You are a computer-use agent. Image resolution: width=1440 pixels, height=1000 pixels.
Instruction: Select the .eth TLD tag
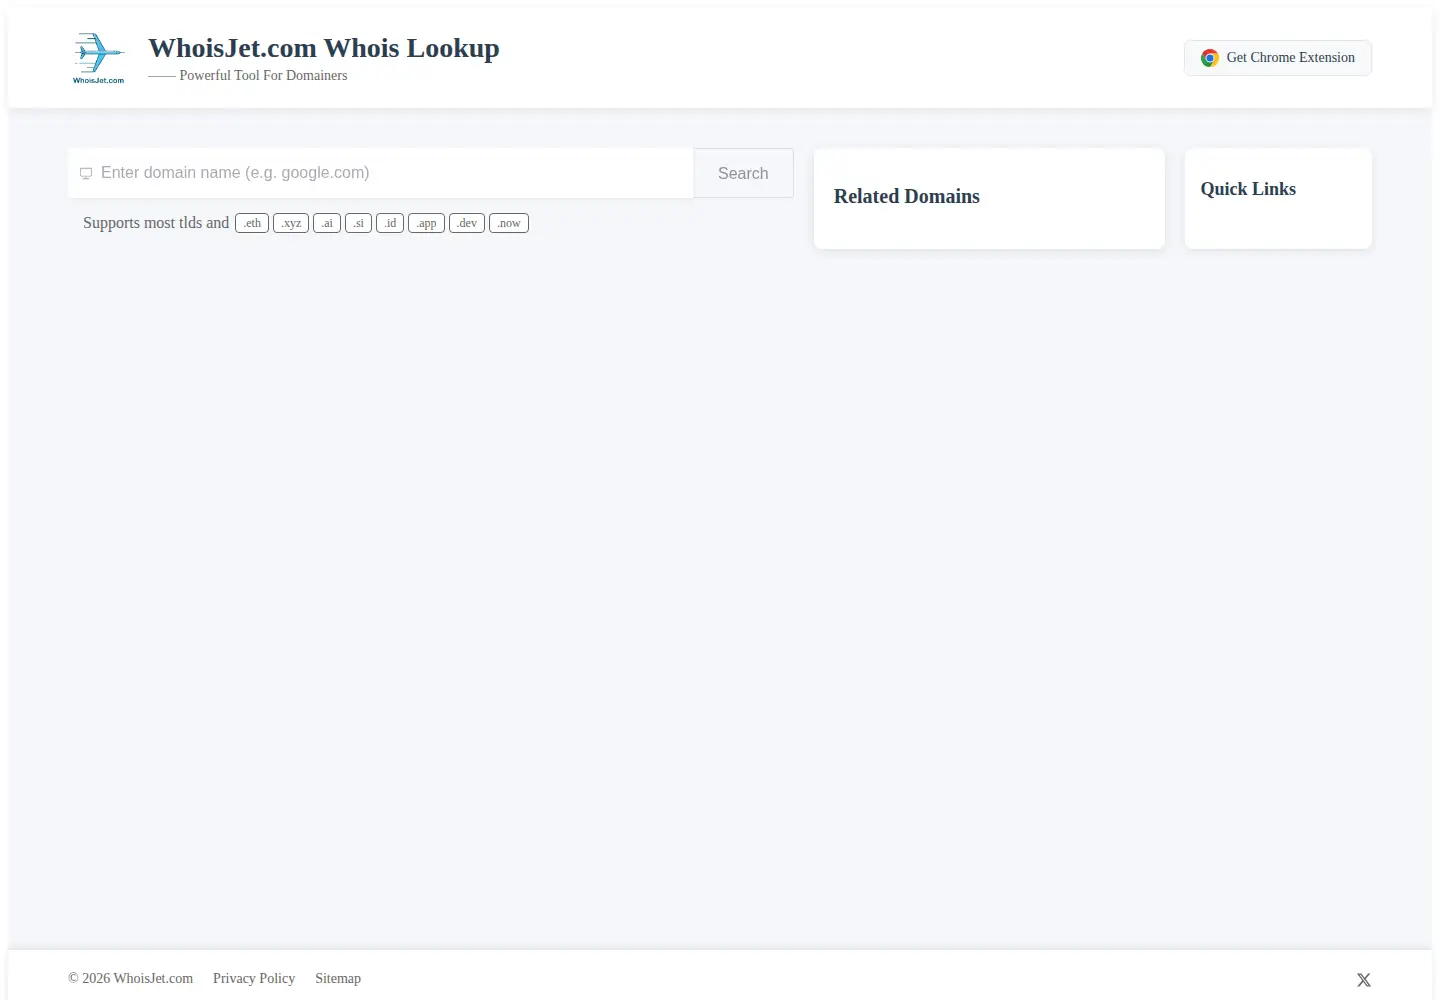(252, 223)
